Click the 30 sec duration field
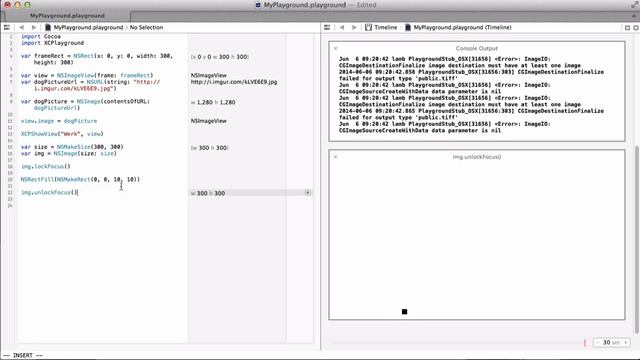Screen dimensions: 640x360 point(611,342)
